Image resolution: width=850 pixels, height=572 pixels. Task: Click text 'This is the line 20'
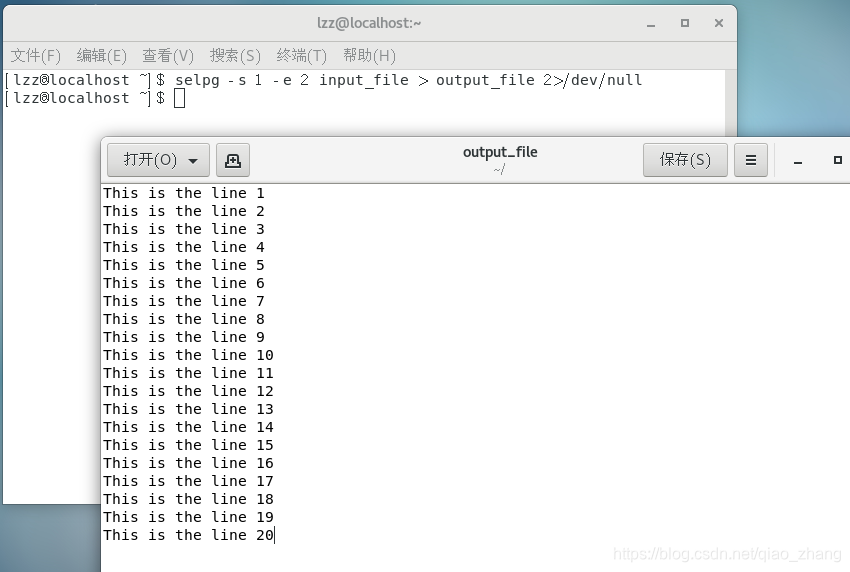point(188,535)
